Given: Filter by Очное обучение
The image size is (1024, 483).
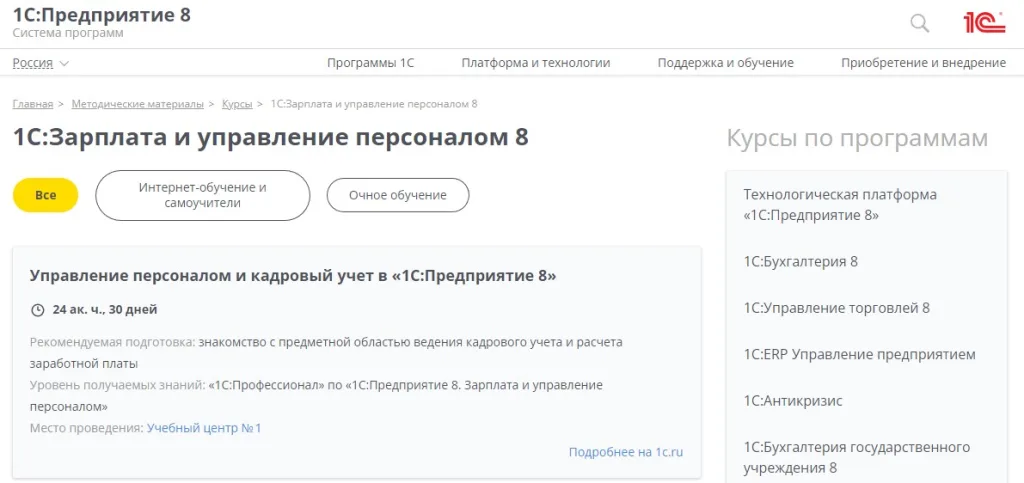Looking at the screenshot, I should click(x=398, y=195).
